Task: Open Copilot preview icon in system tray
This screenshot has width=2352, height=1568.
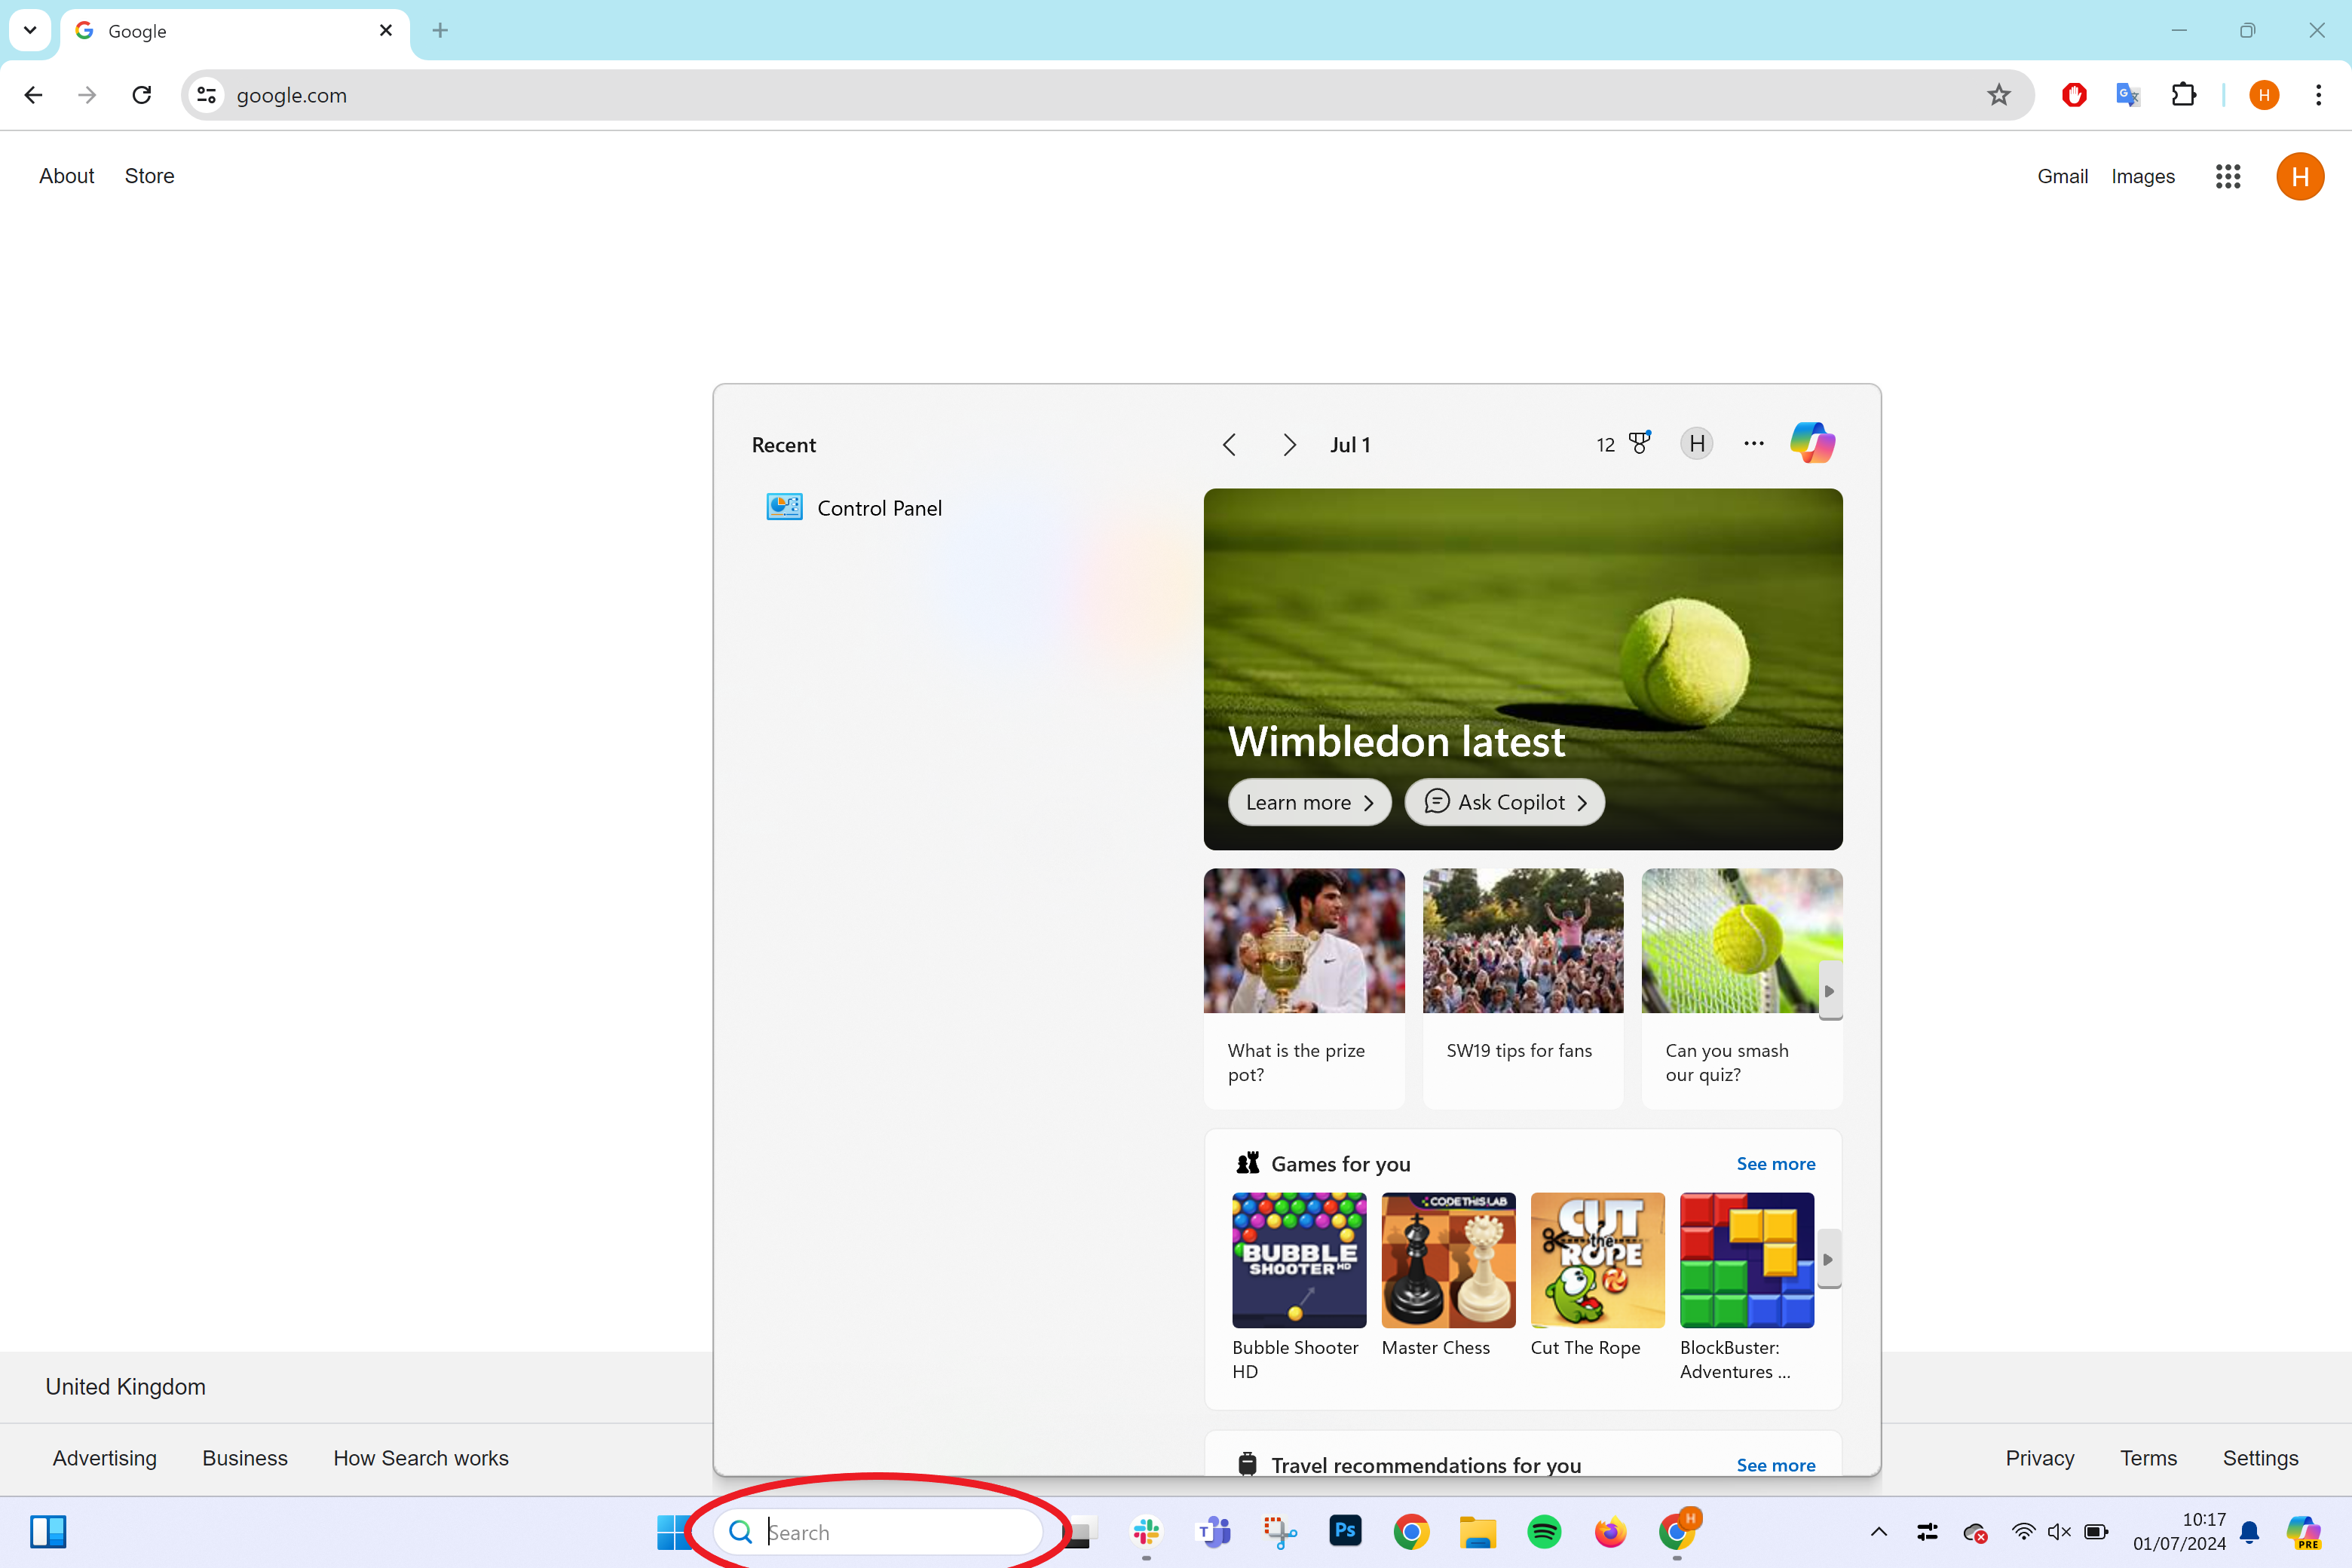Action: 2303,1531
